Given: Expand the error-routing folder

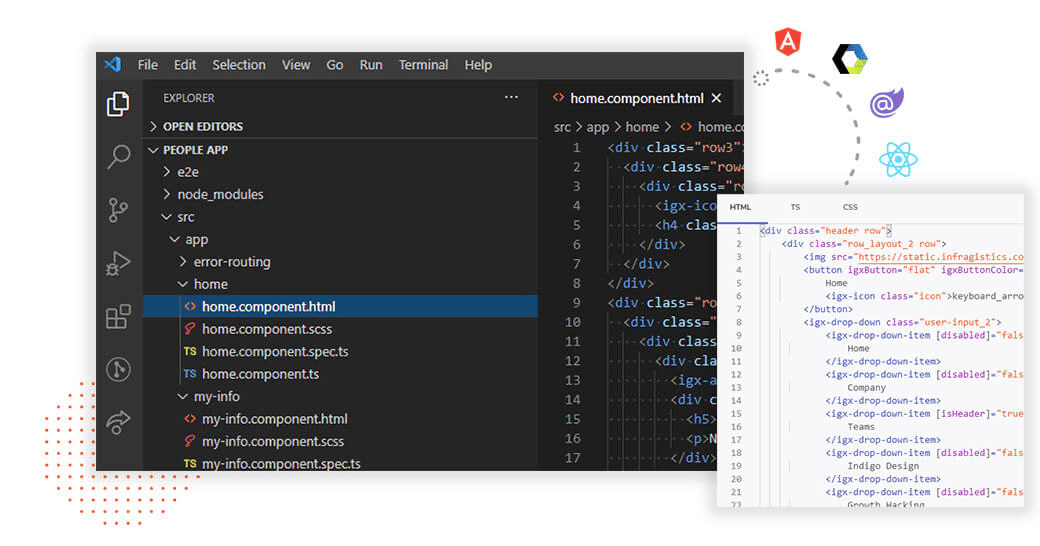Looking at the screenshot, I should point(183,261).
